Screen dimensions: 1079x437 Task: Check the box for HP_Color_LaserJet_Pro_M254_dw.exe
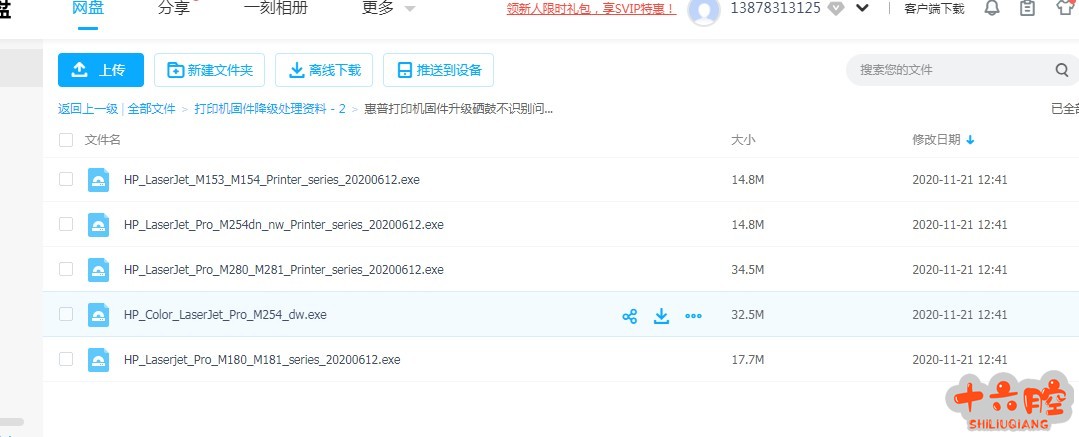tap(66, 315)
